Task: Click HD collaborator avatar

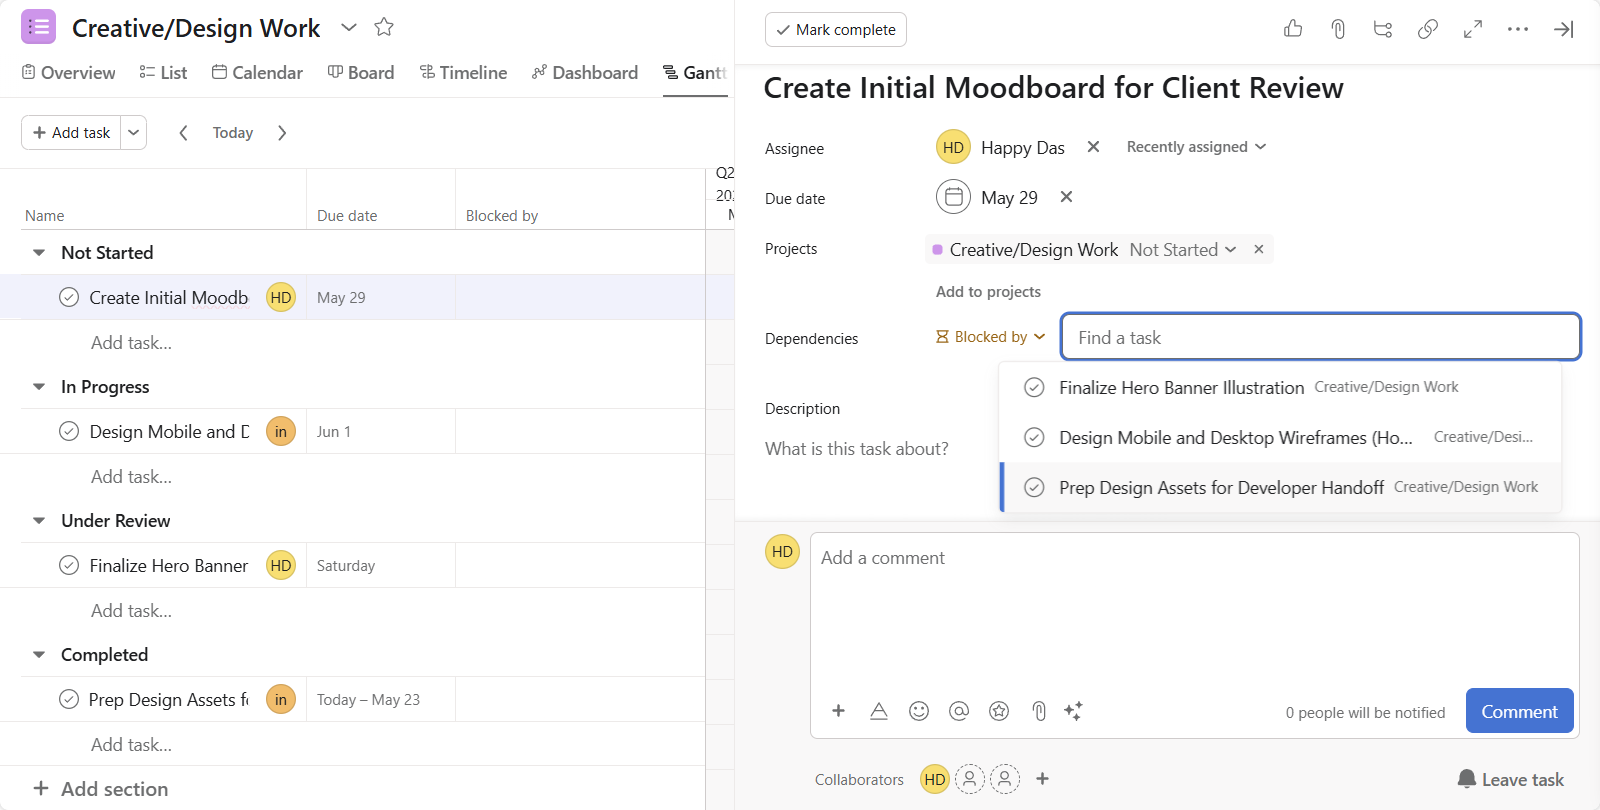Action: pyautogui.click(x=935, y=779)
